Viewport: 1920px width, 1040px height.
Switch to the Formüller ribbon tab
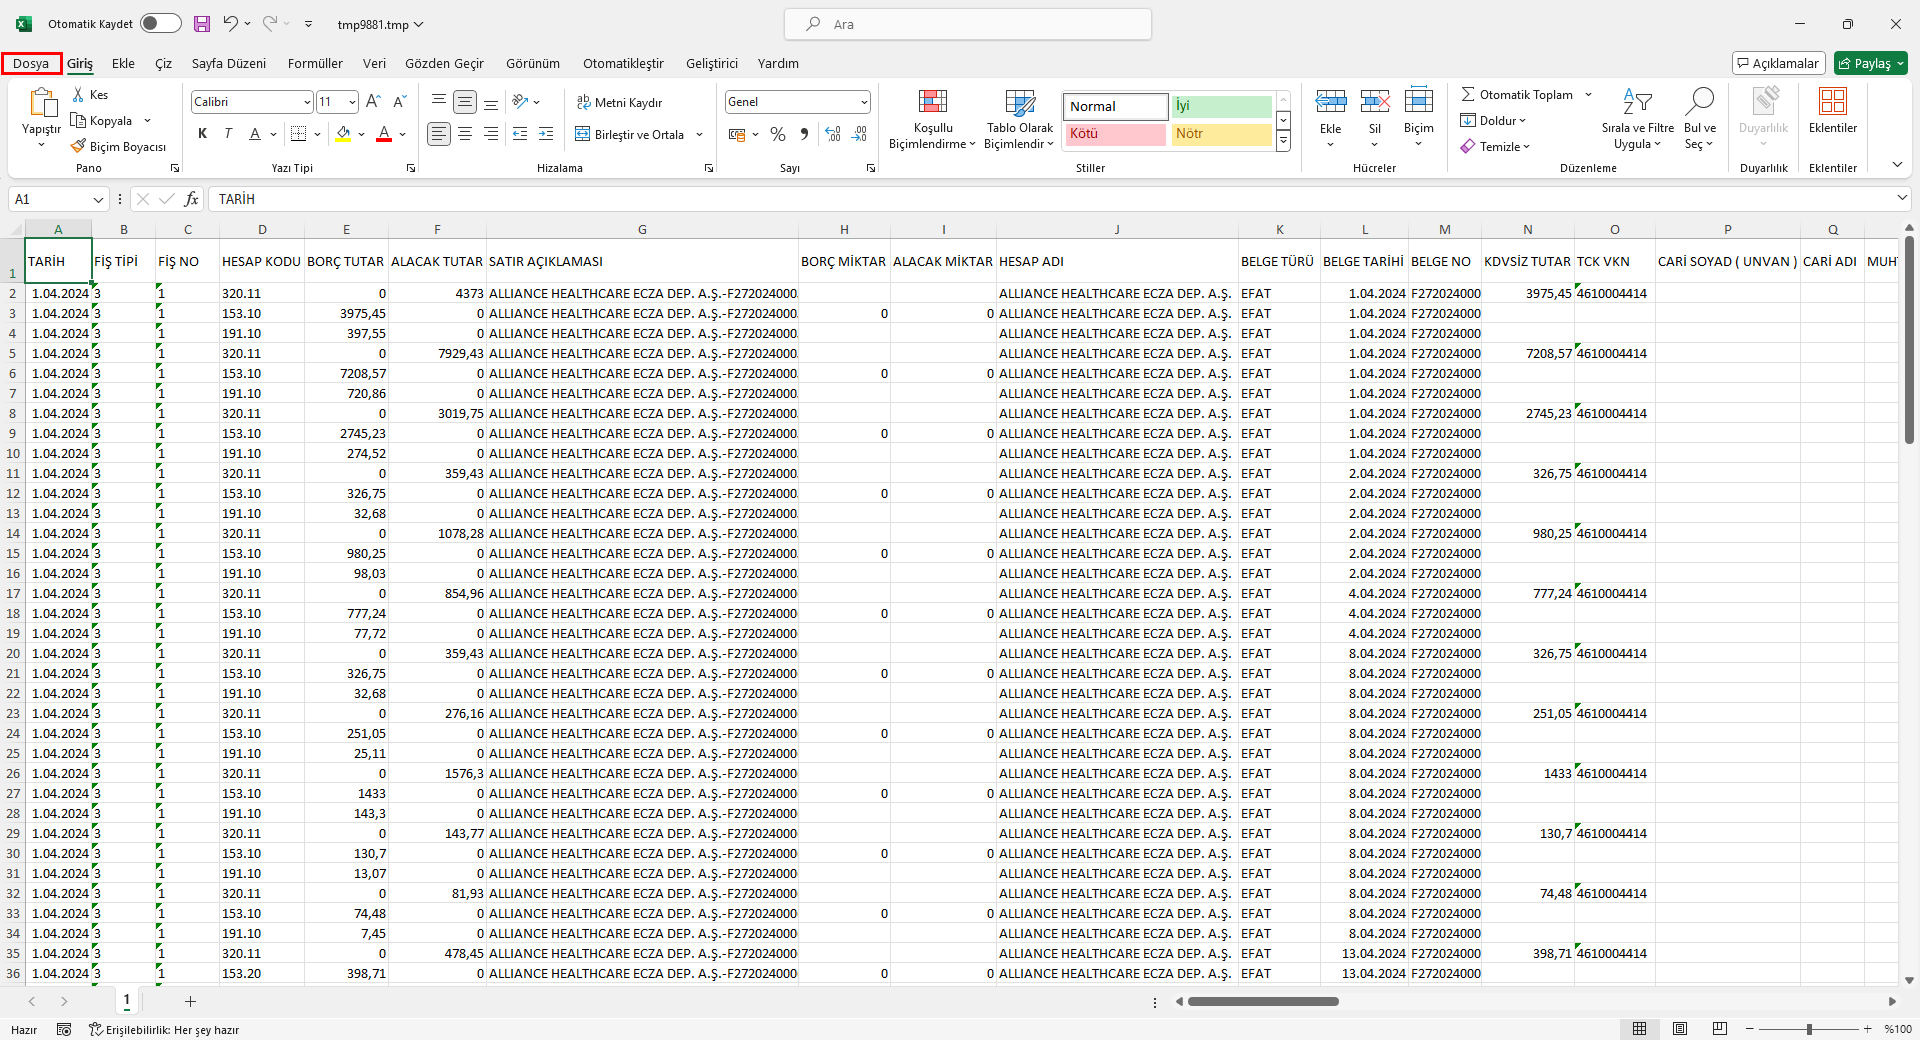point(315,64)
